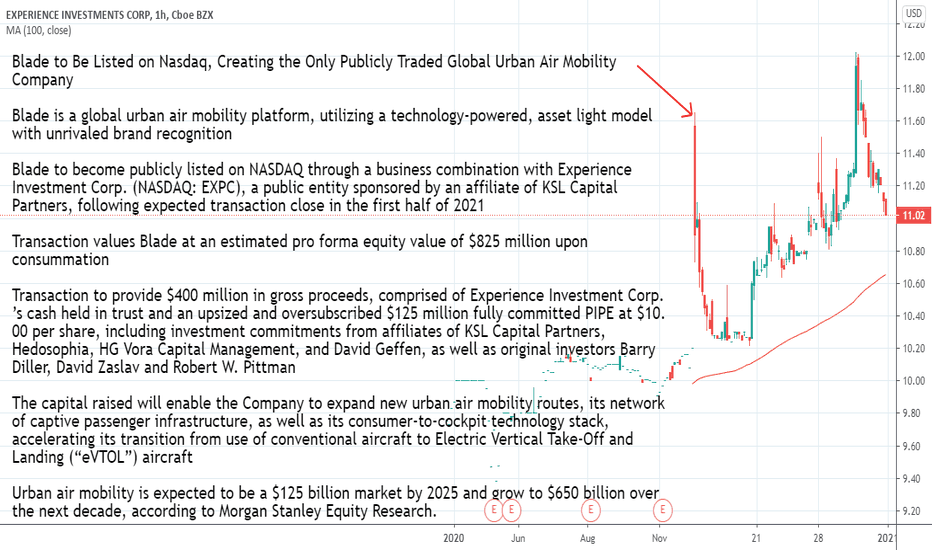Image resolution: width=932 pixels, height=550 pixels.
Task: Click the 11.60 price axis label
Action: (x=914, y=121)
